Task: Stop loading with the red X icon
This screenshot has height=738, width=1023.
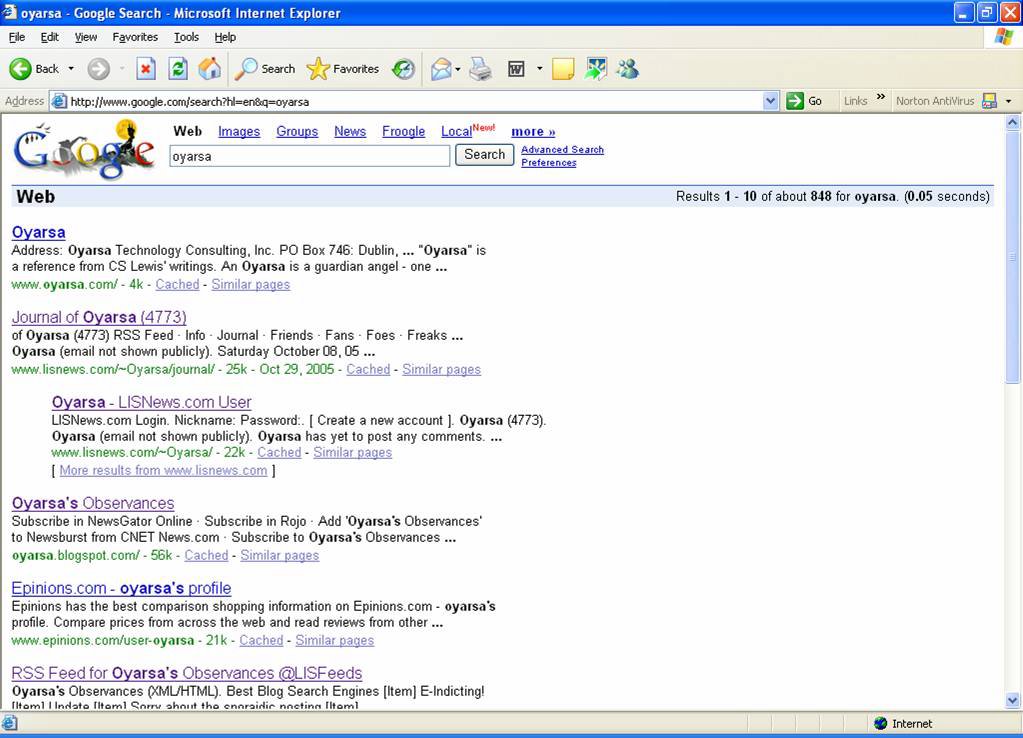Action: point(146,69)
